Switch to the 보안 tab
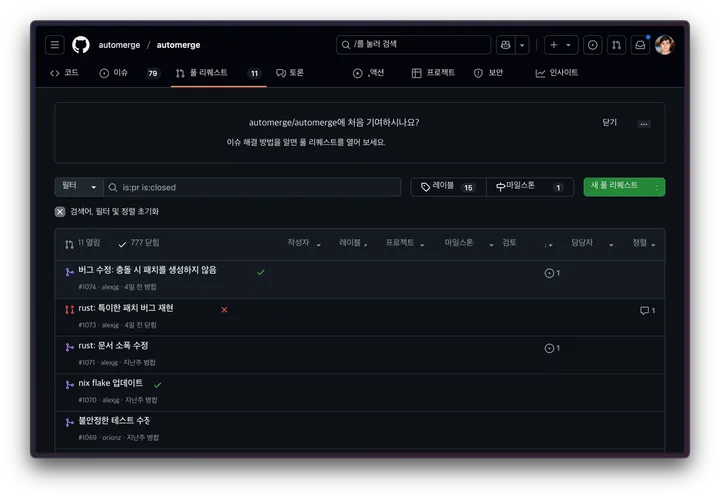Viewport: 720px width, 498px height. pyautogui.click(x=488, y=73)
